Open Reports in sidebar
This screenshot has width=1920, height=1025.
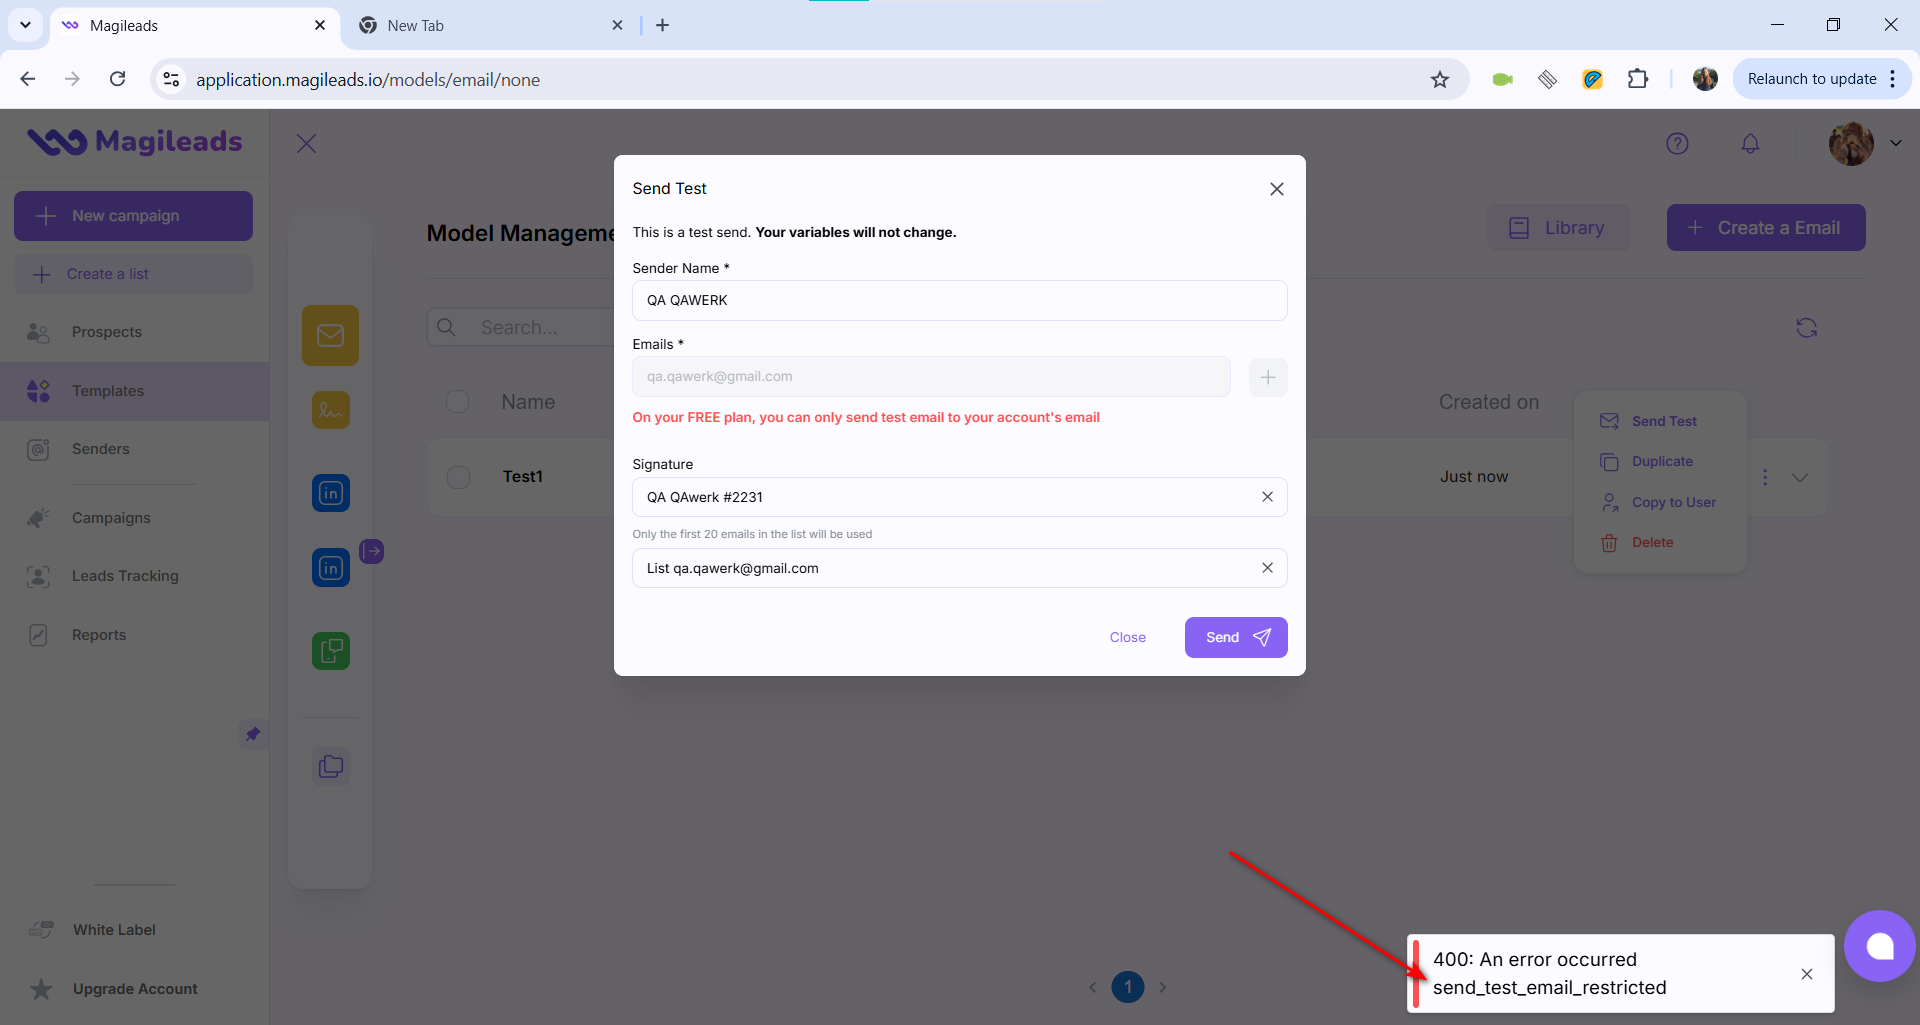tap(134, 635)
